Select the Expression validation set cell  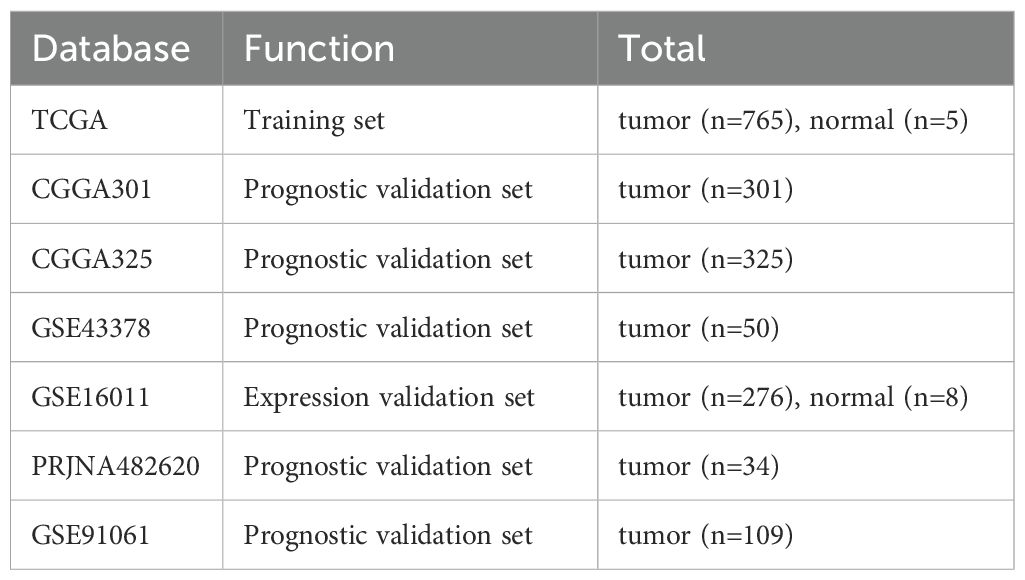click(389, 397)
